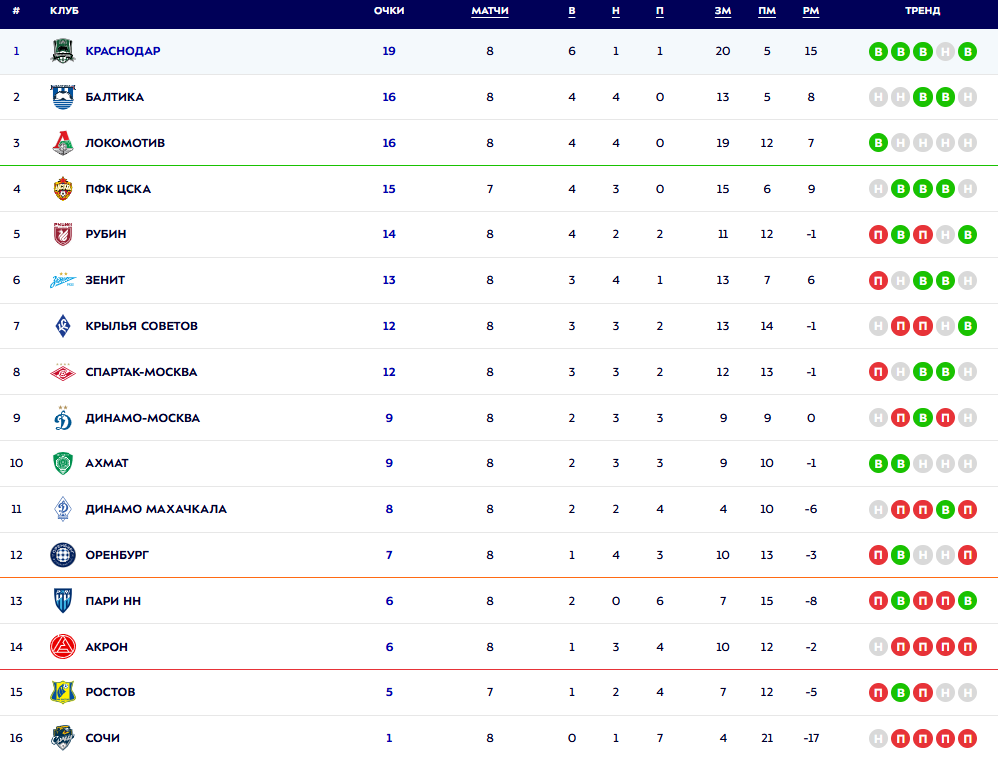Open the КРЫЛЬЯ СОВЕТОВ team link
This screenshot has height=760, width=998.
coord(141,326)
